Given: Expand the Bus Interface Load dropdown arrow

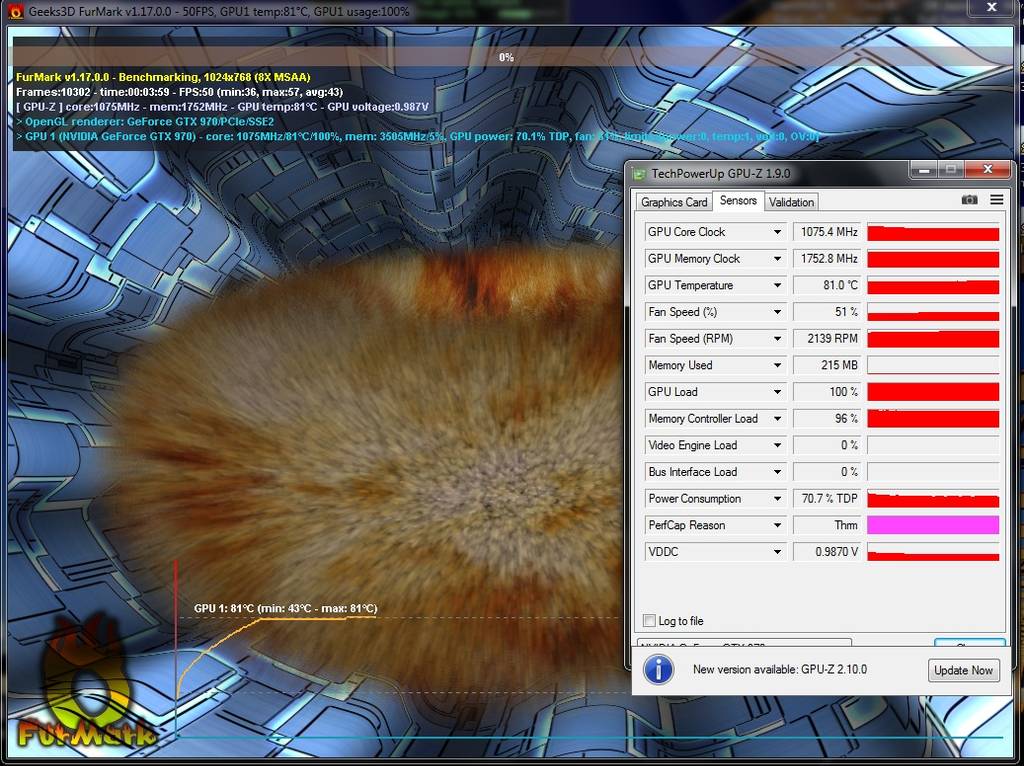Looking at the screenshot, I should tap(777, 471).
